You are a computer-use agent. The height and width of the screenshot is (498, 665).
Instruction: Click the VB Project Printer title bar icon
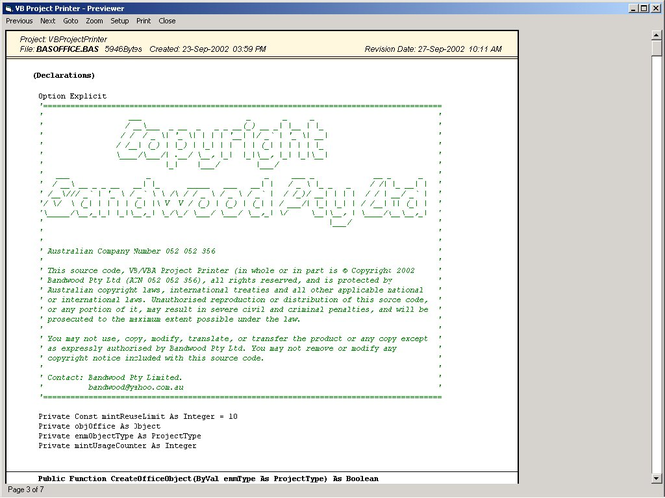(9, 8)
